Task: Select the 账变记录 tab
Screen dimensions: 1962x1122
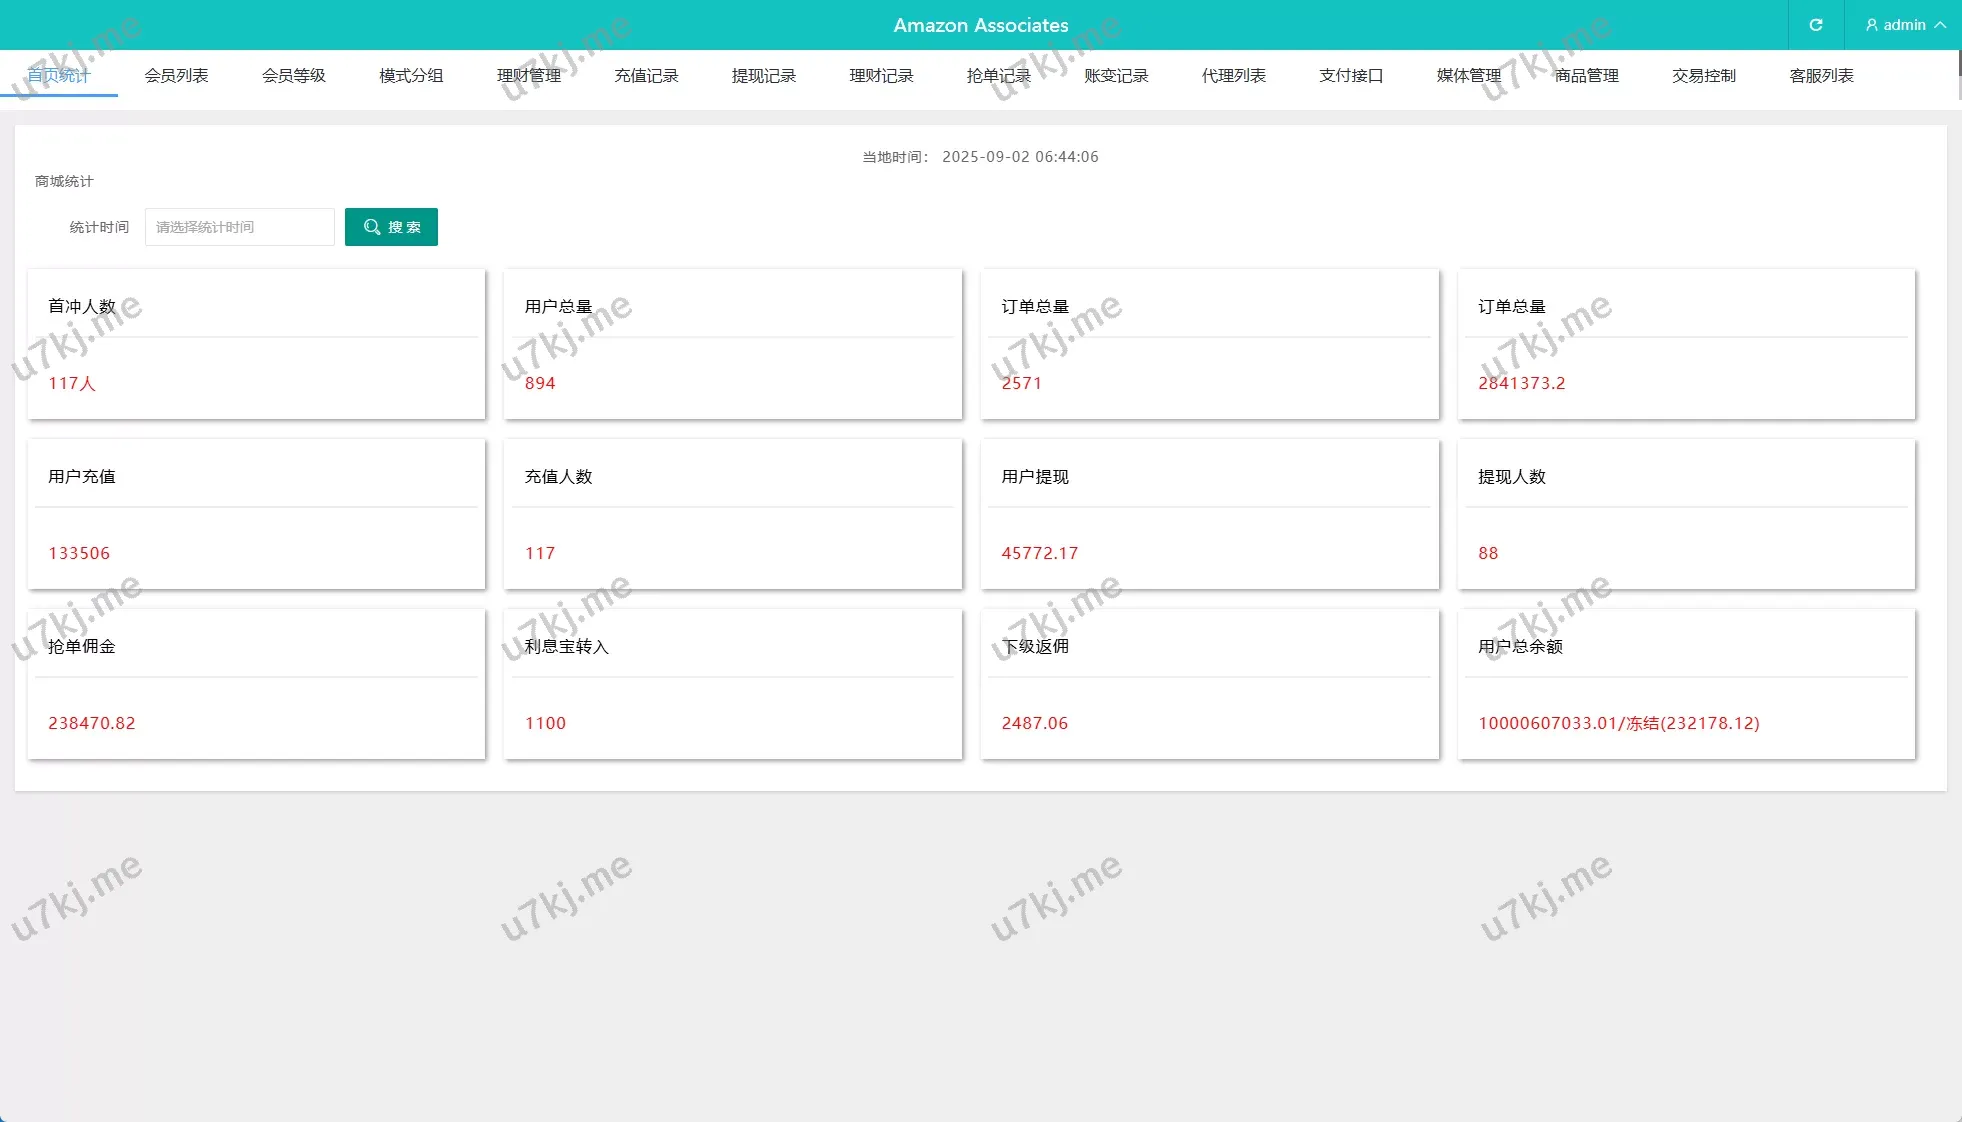Action: [1116, 76]
